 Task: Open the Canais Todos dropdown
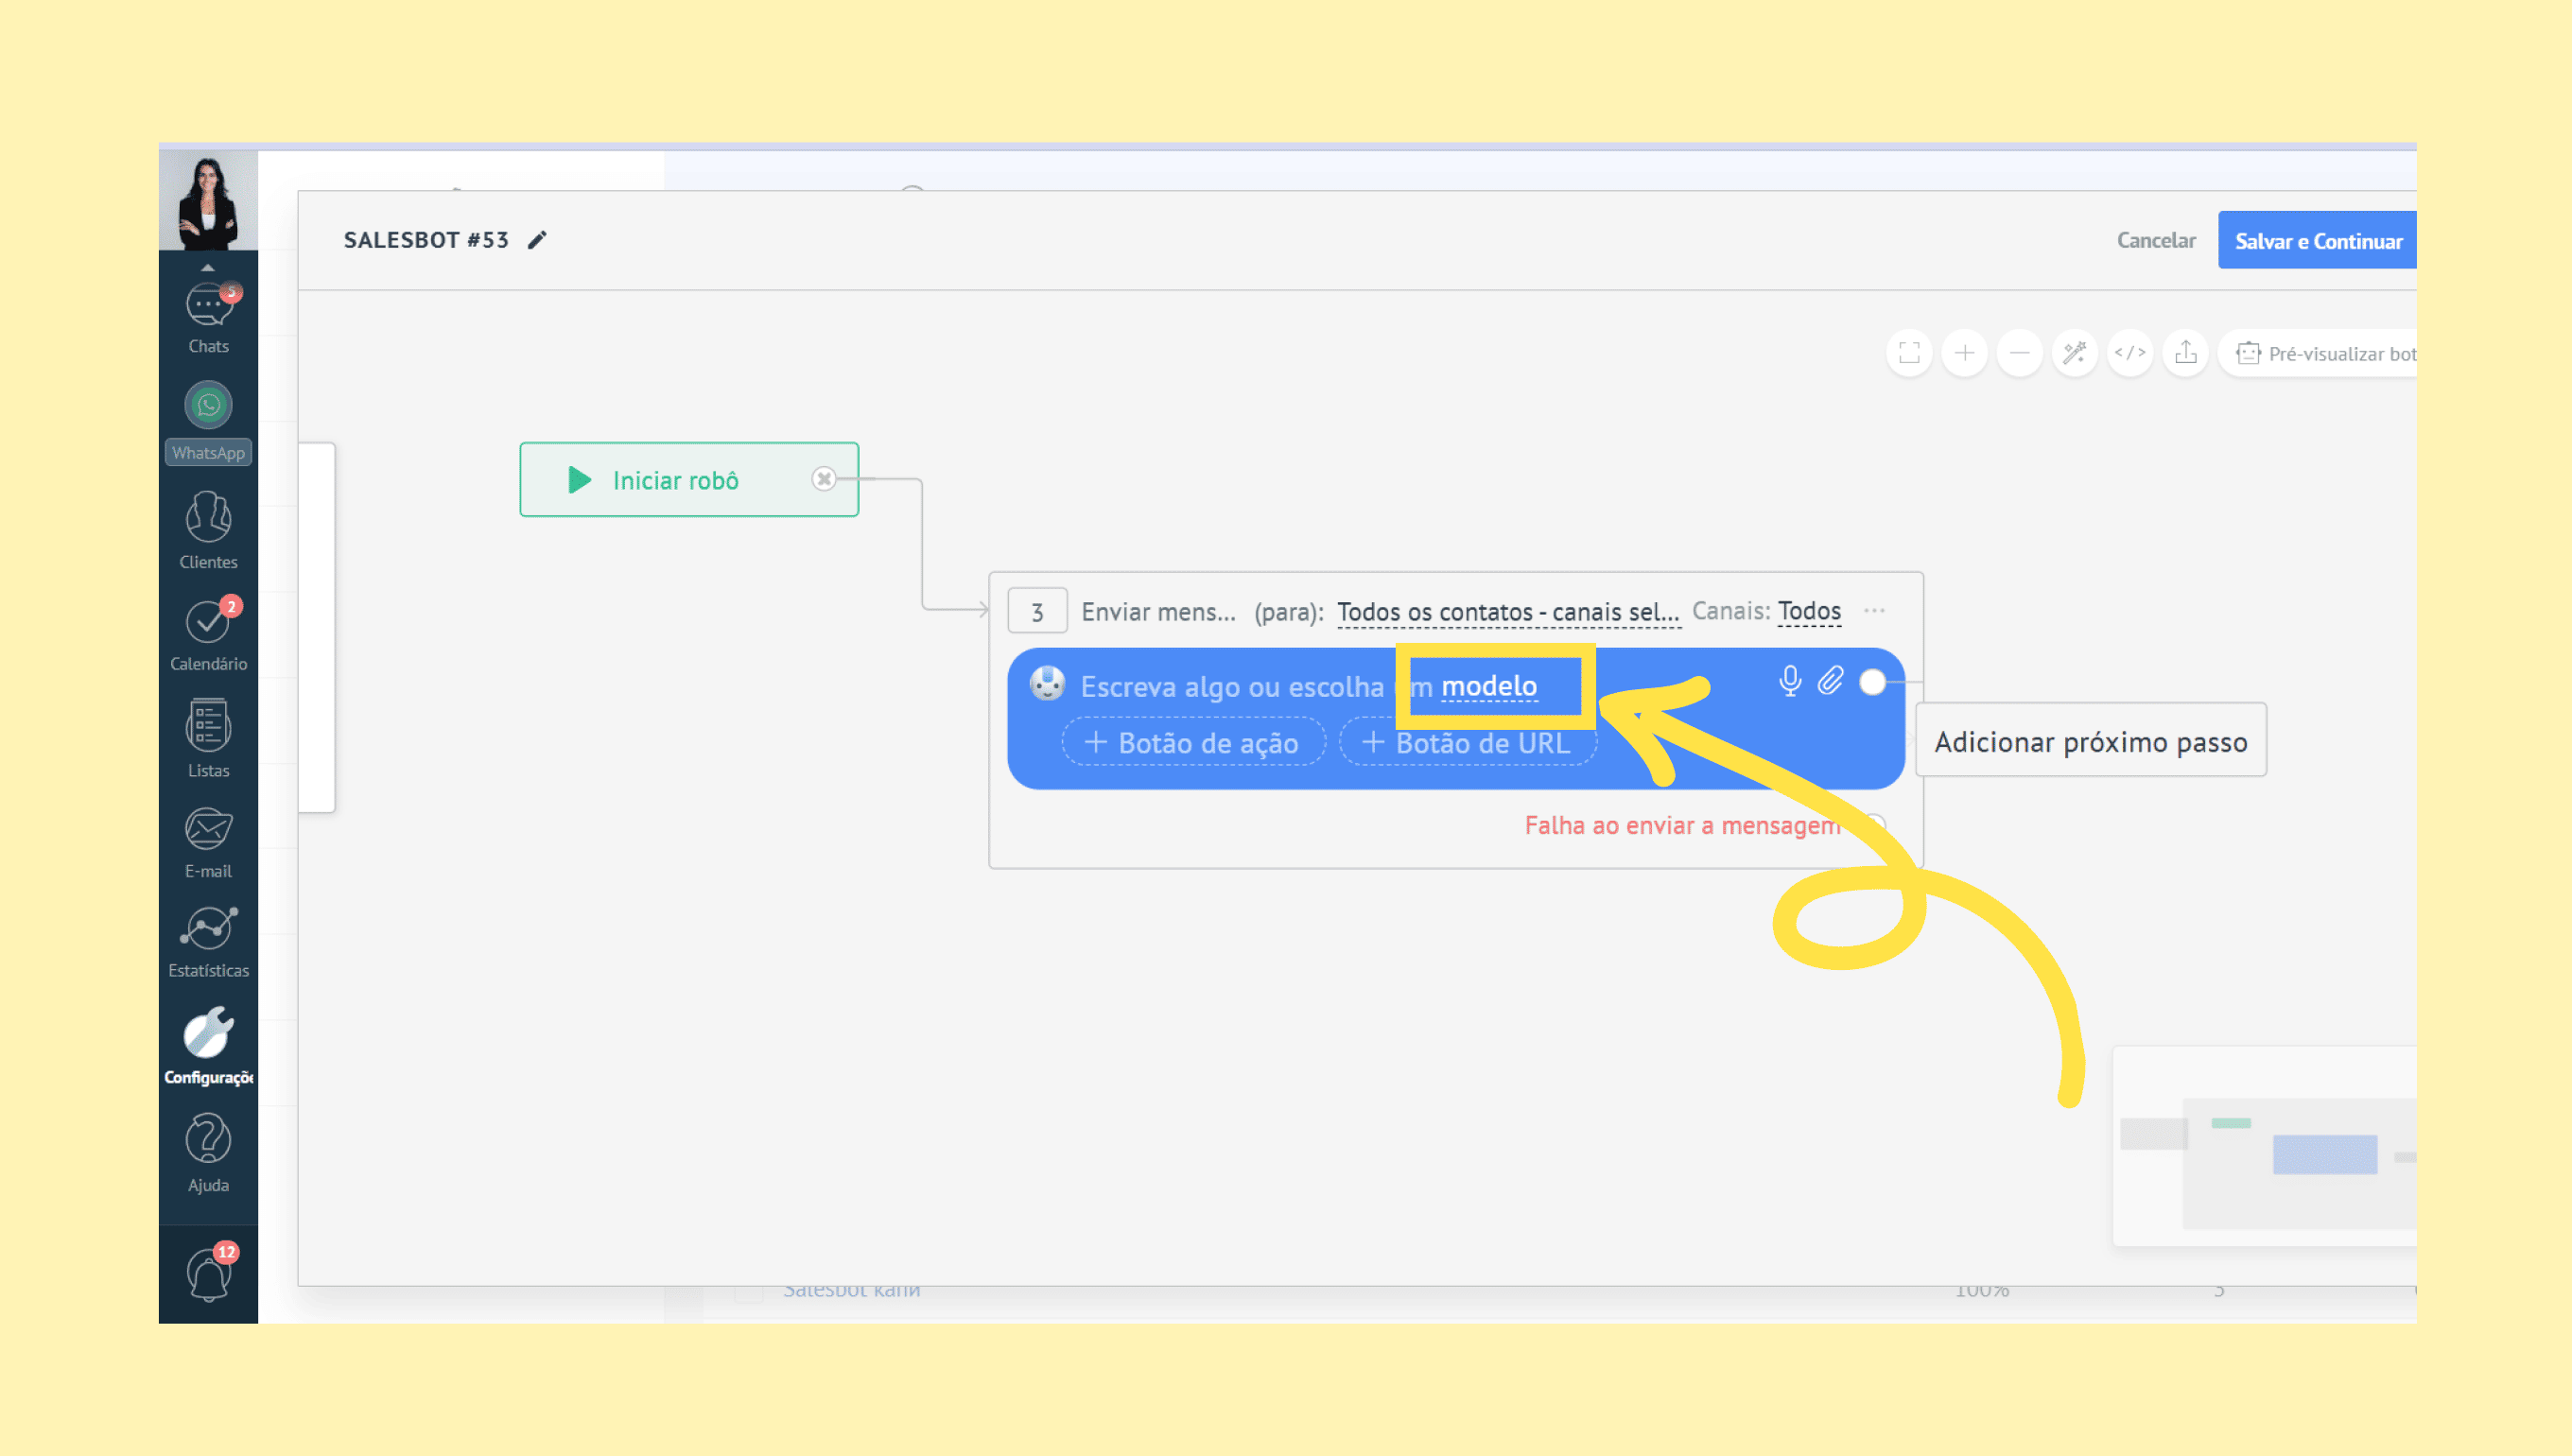[x=1808, y=611]
